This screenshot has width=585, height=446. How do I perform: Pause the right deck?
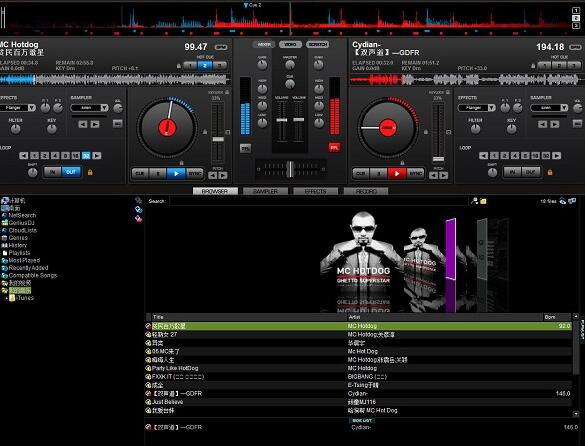379,174
